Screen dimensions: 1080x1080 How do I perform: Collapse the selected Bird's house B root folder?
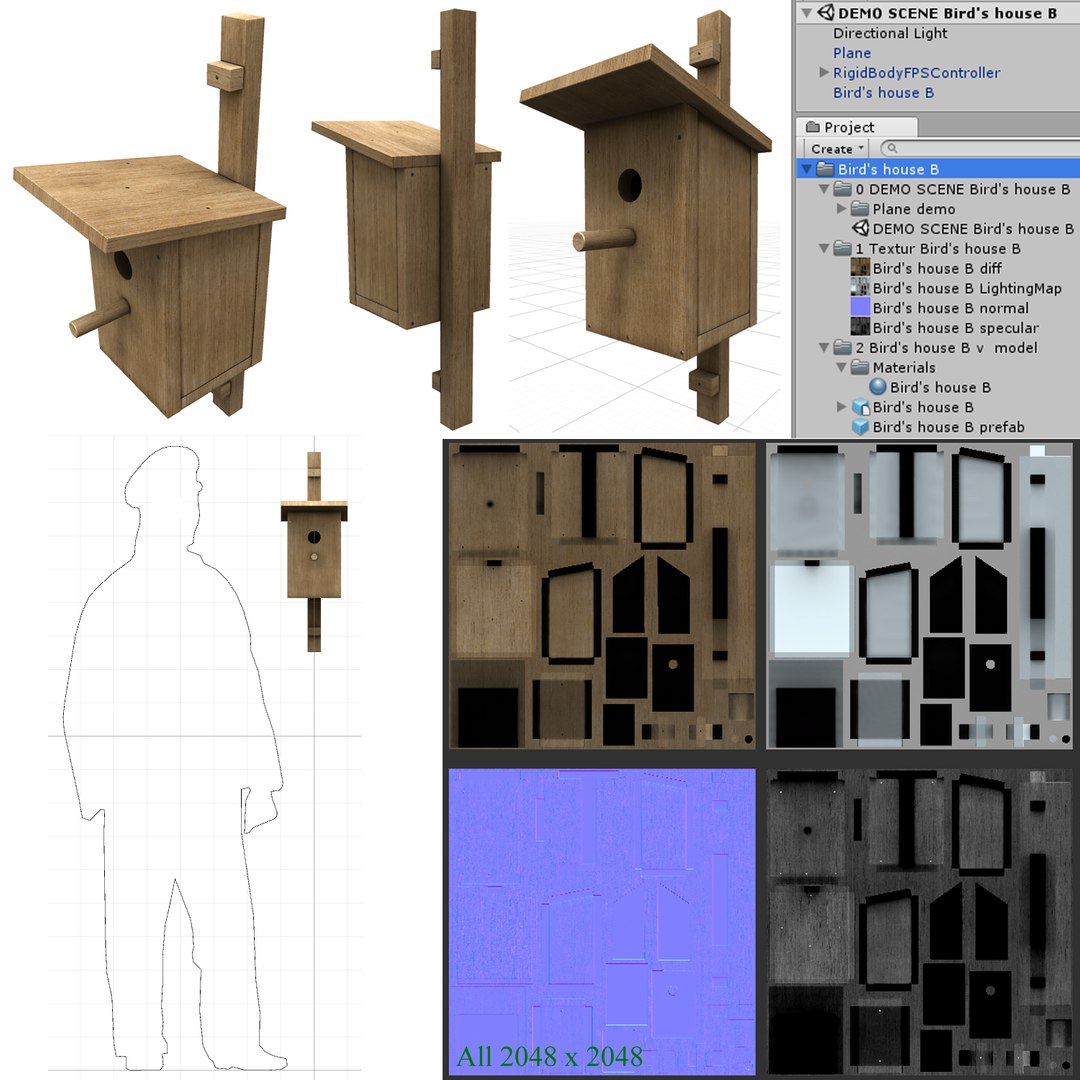click(x=807, y=169)
